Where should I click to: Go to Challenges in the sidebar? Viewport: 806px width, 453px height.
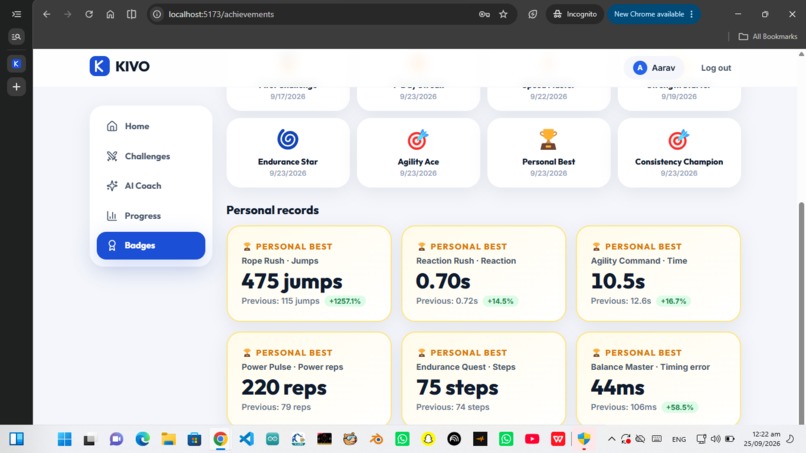(x=151, y=156)
